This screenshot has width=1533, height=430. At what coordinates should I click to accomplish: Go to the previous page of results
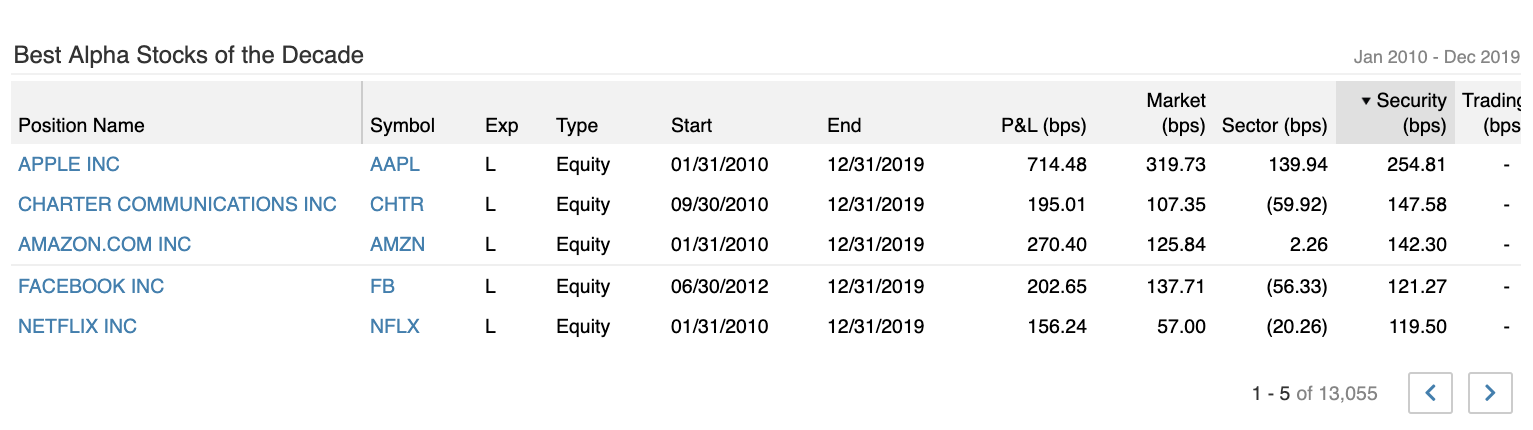1430,393
